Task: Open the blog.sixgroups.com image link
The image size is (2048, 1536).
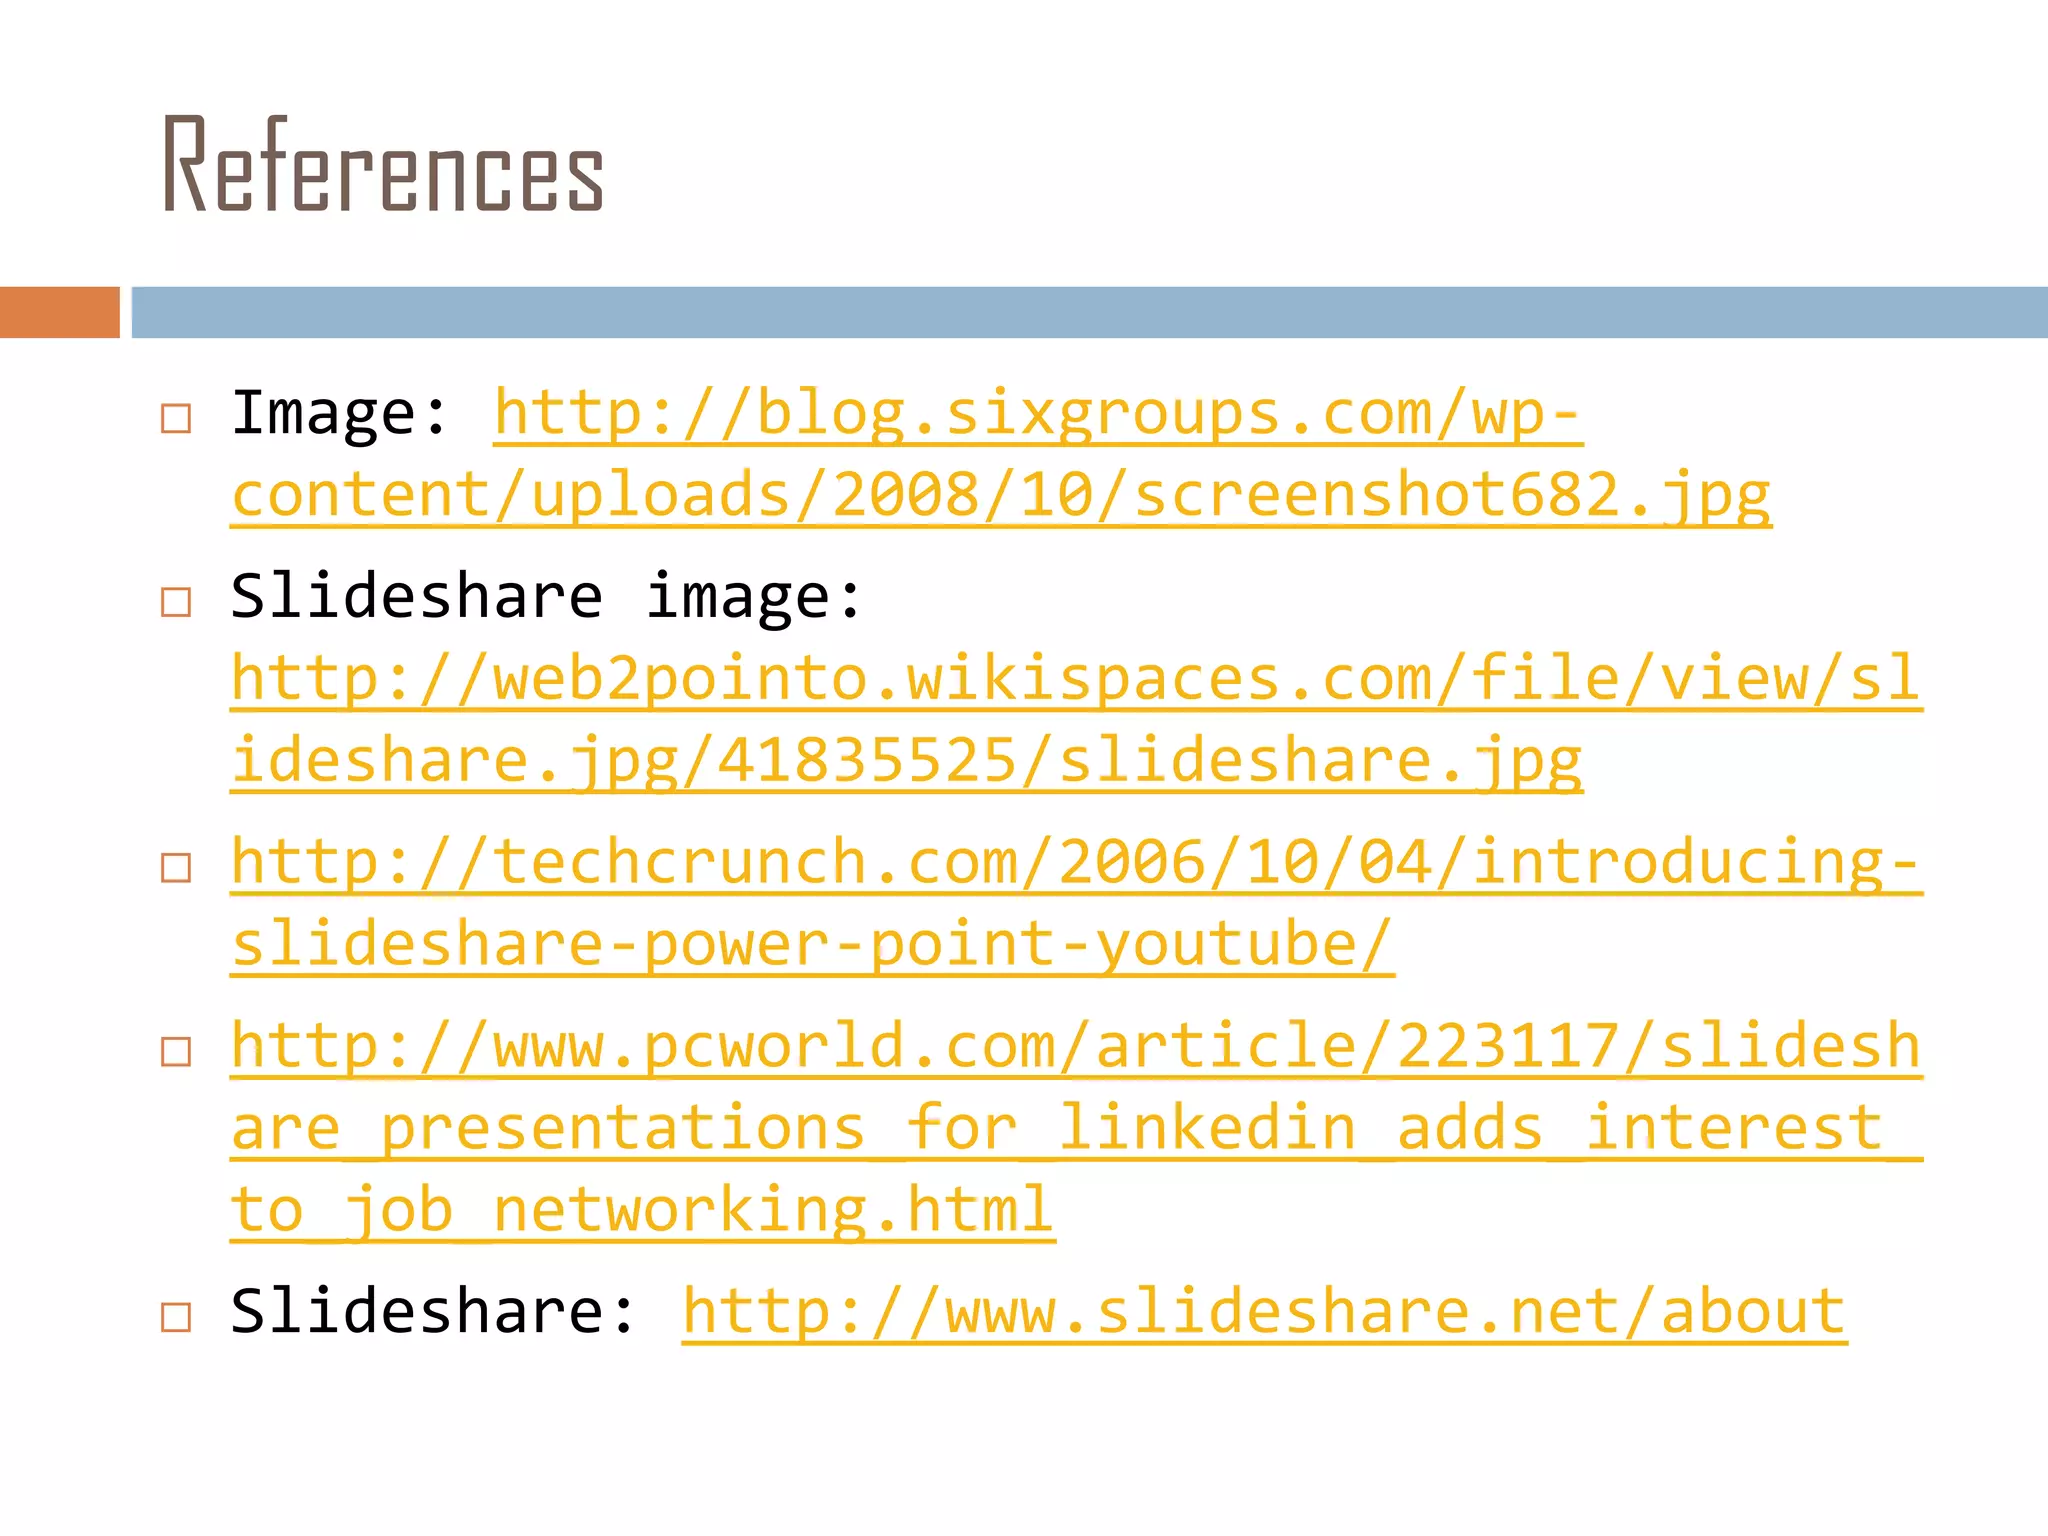Action: point(1037,414)
